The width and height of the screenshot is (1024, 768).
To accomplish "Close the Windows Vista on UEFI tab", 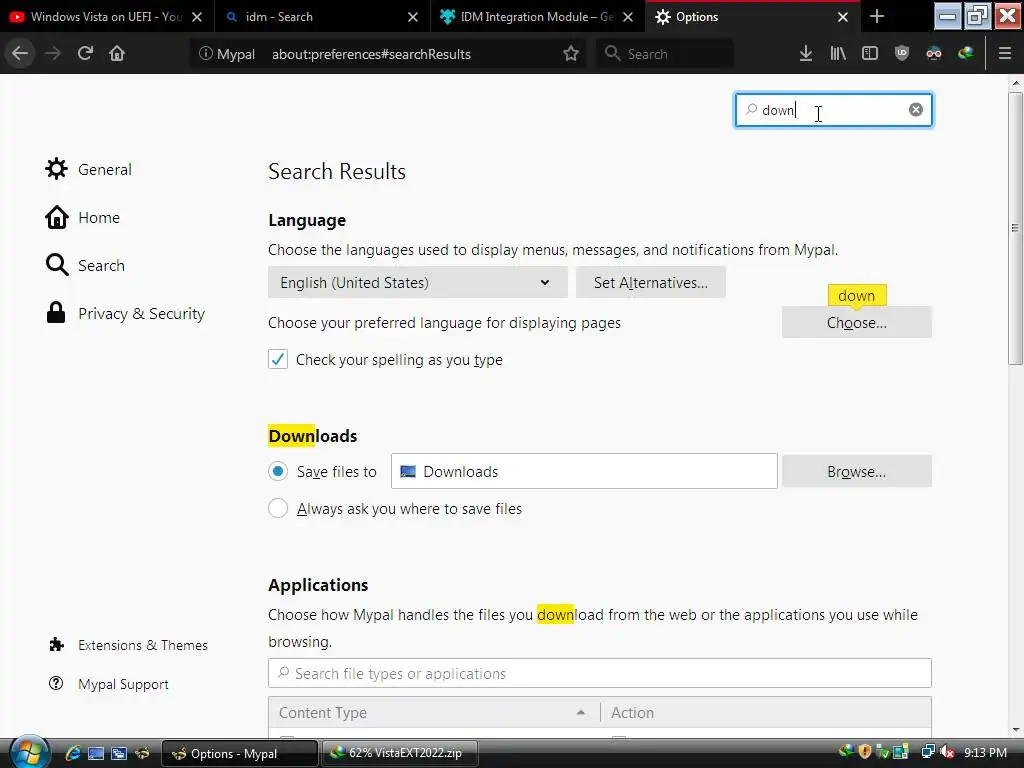I will point(197,17).
